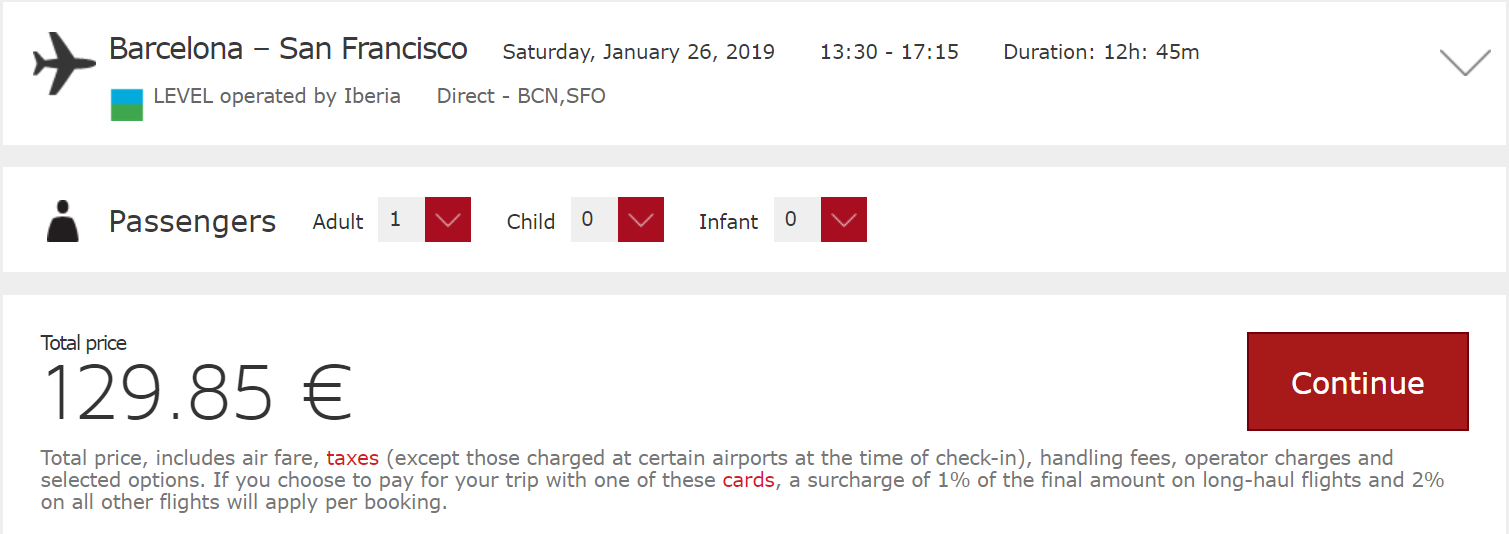This screenshot has width=1509, height=534.
Task: Open the Adult passenger count dropdown arrow
Action: click(x=448, y=220)
